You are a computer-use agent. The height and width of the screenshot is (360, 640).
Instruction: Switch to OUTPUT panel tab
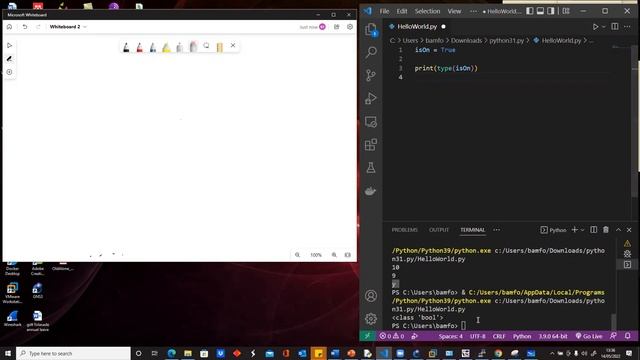point(439,230)
